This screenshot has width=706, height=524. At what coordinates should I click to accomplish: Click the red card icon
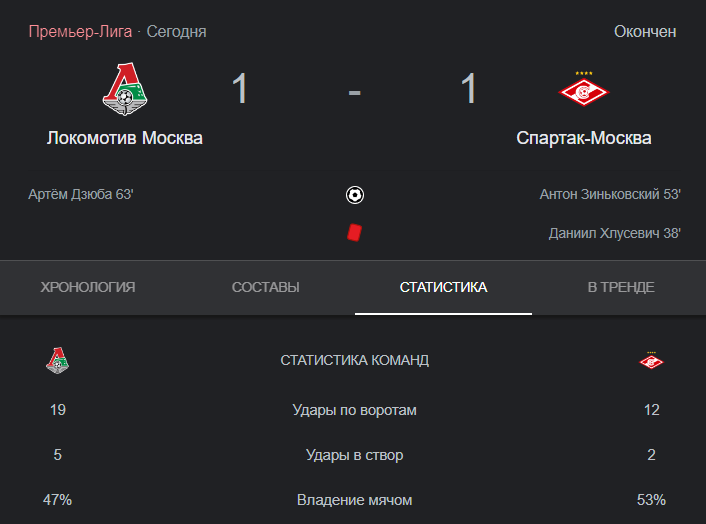pos(354,233)
